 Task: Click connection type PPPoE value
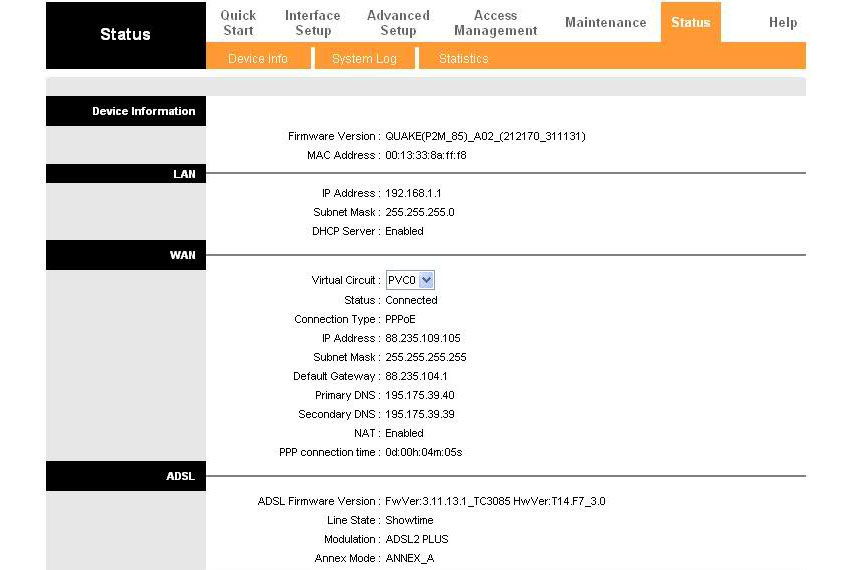[400, 319]
